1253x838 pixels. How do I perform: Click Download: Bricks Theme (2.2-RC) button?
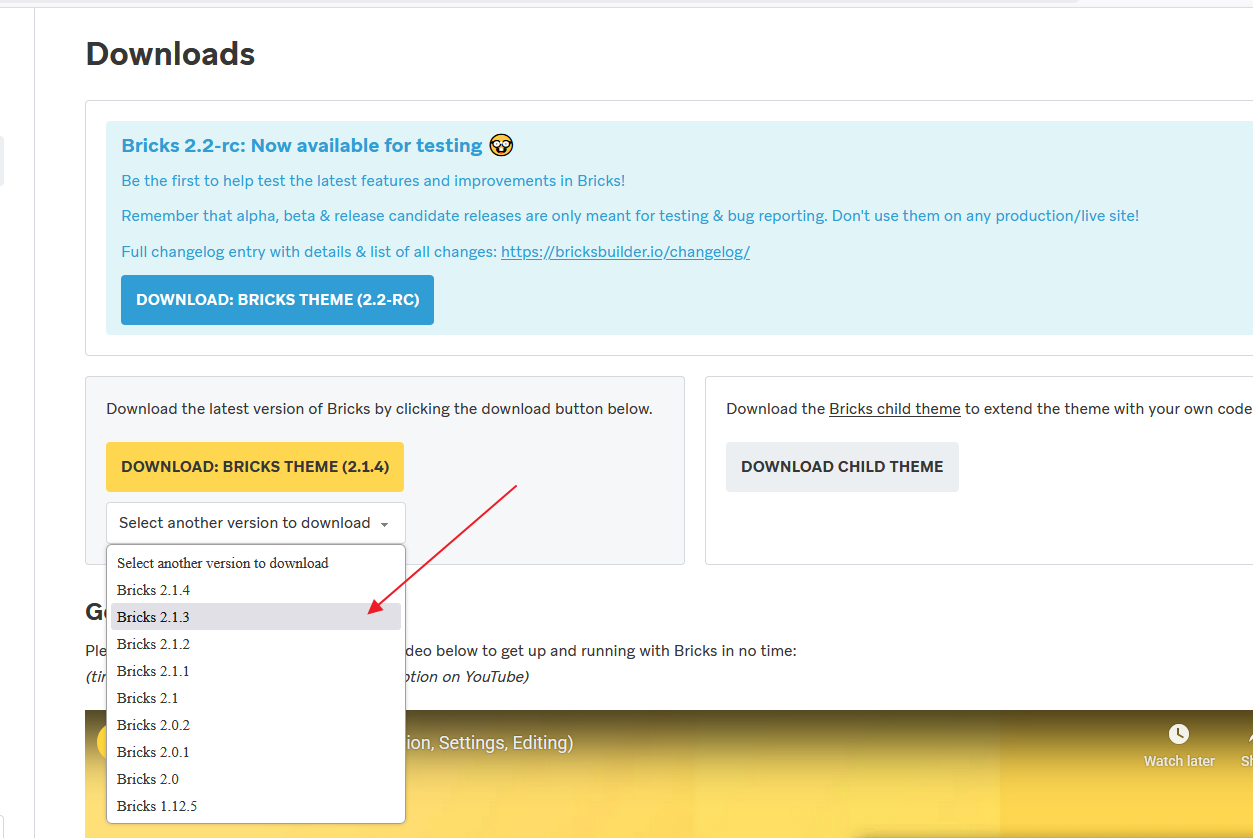277,300
